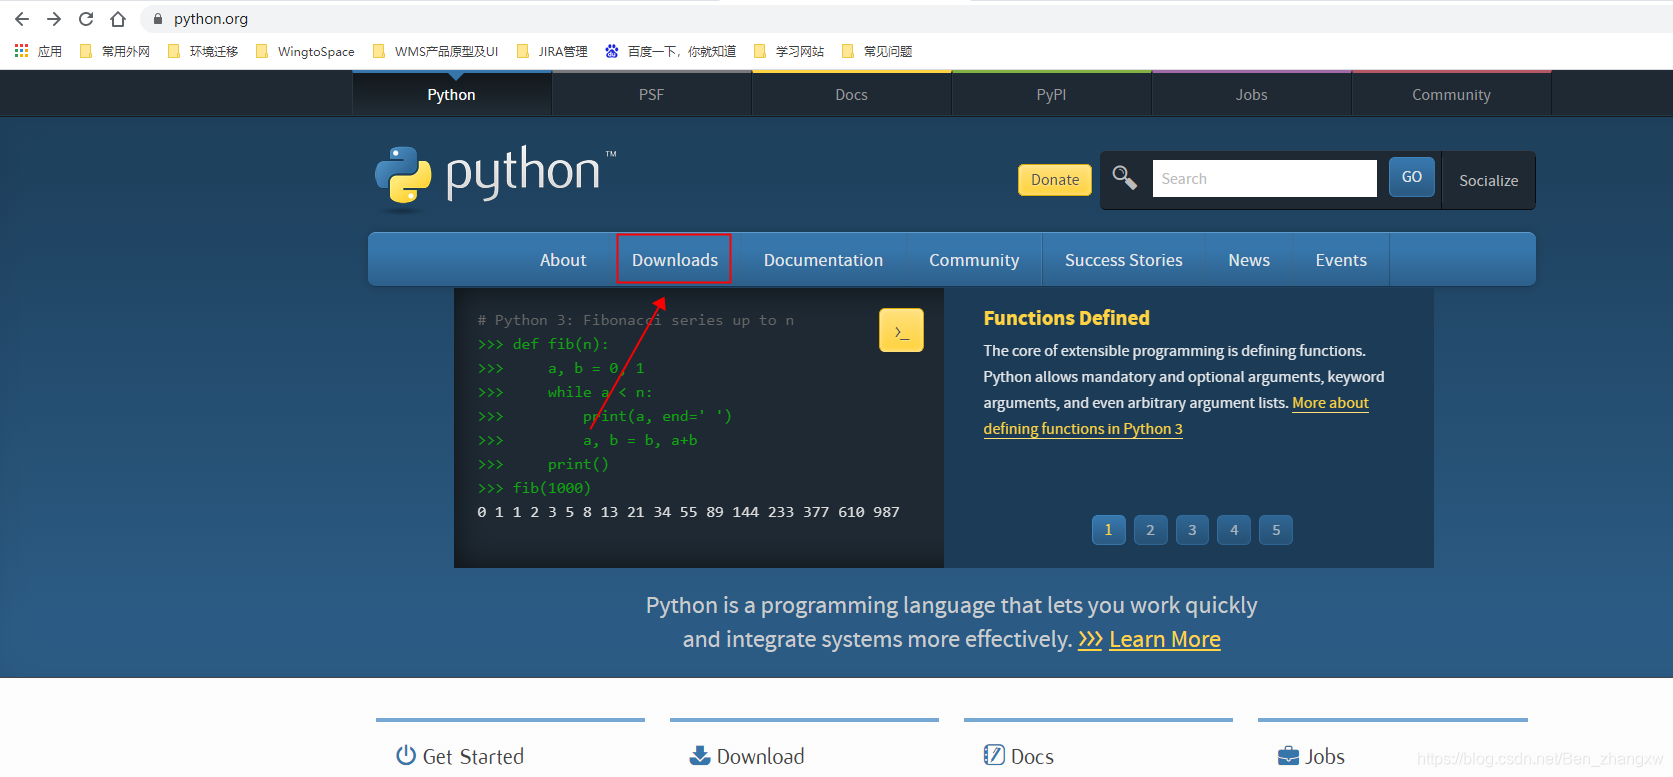Click the Docs document icon
This screenshot has height=777, width=1673.
[x=994, y=755]
